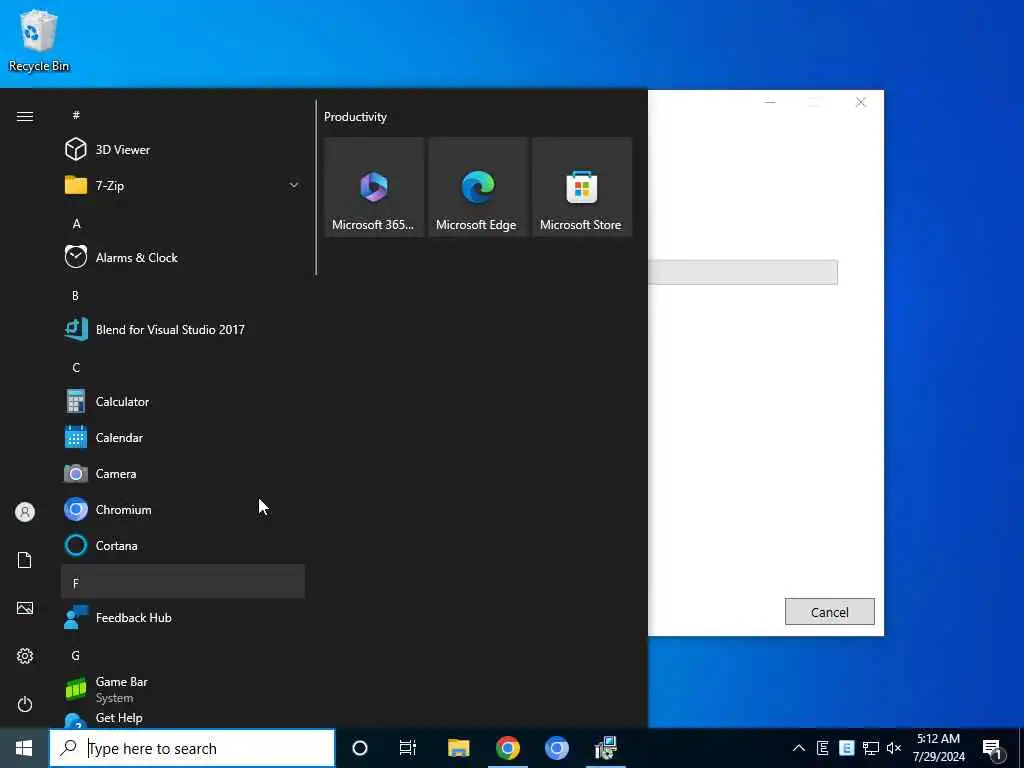The image size is (1024, 768).
Task: Click Cancel in the background dialog
Action: click(829, 612)
